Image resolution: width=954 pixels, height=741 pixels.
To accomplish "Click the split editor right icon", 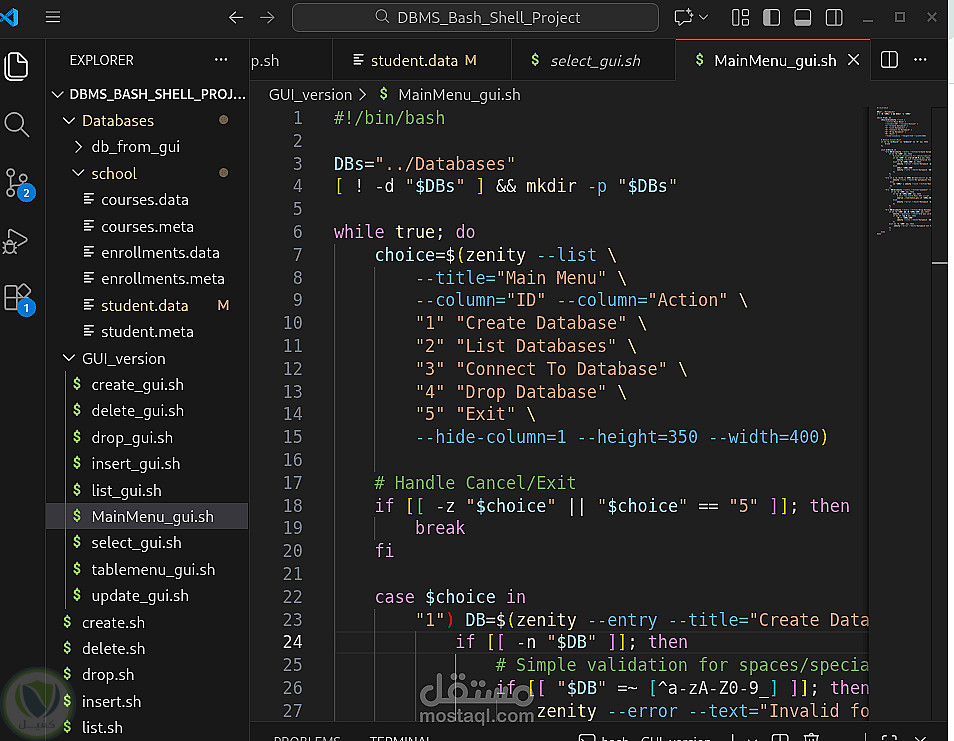I will click(889, 60).
